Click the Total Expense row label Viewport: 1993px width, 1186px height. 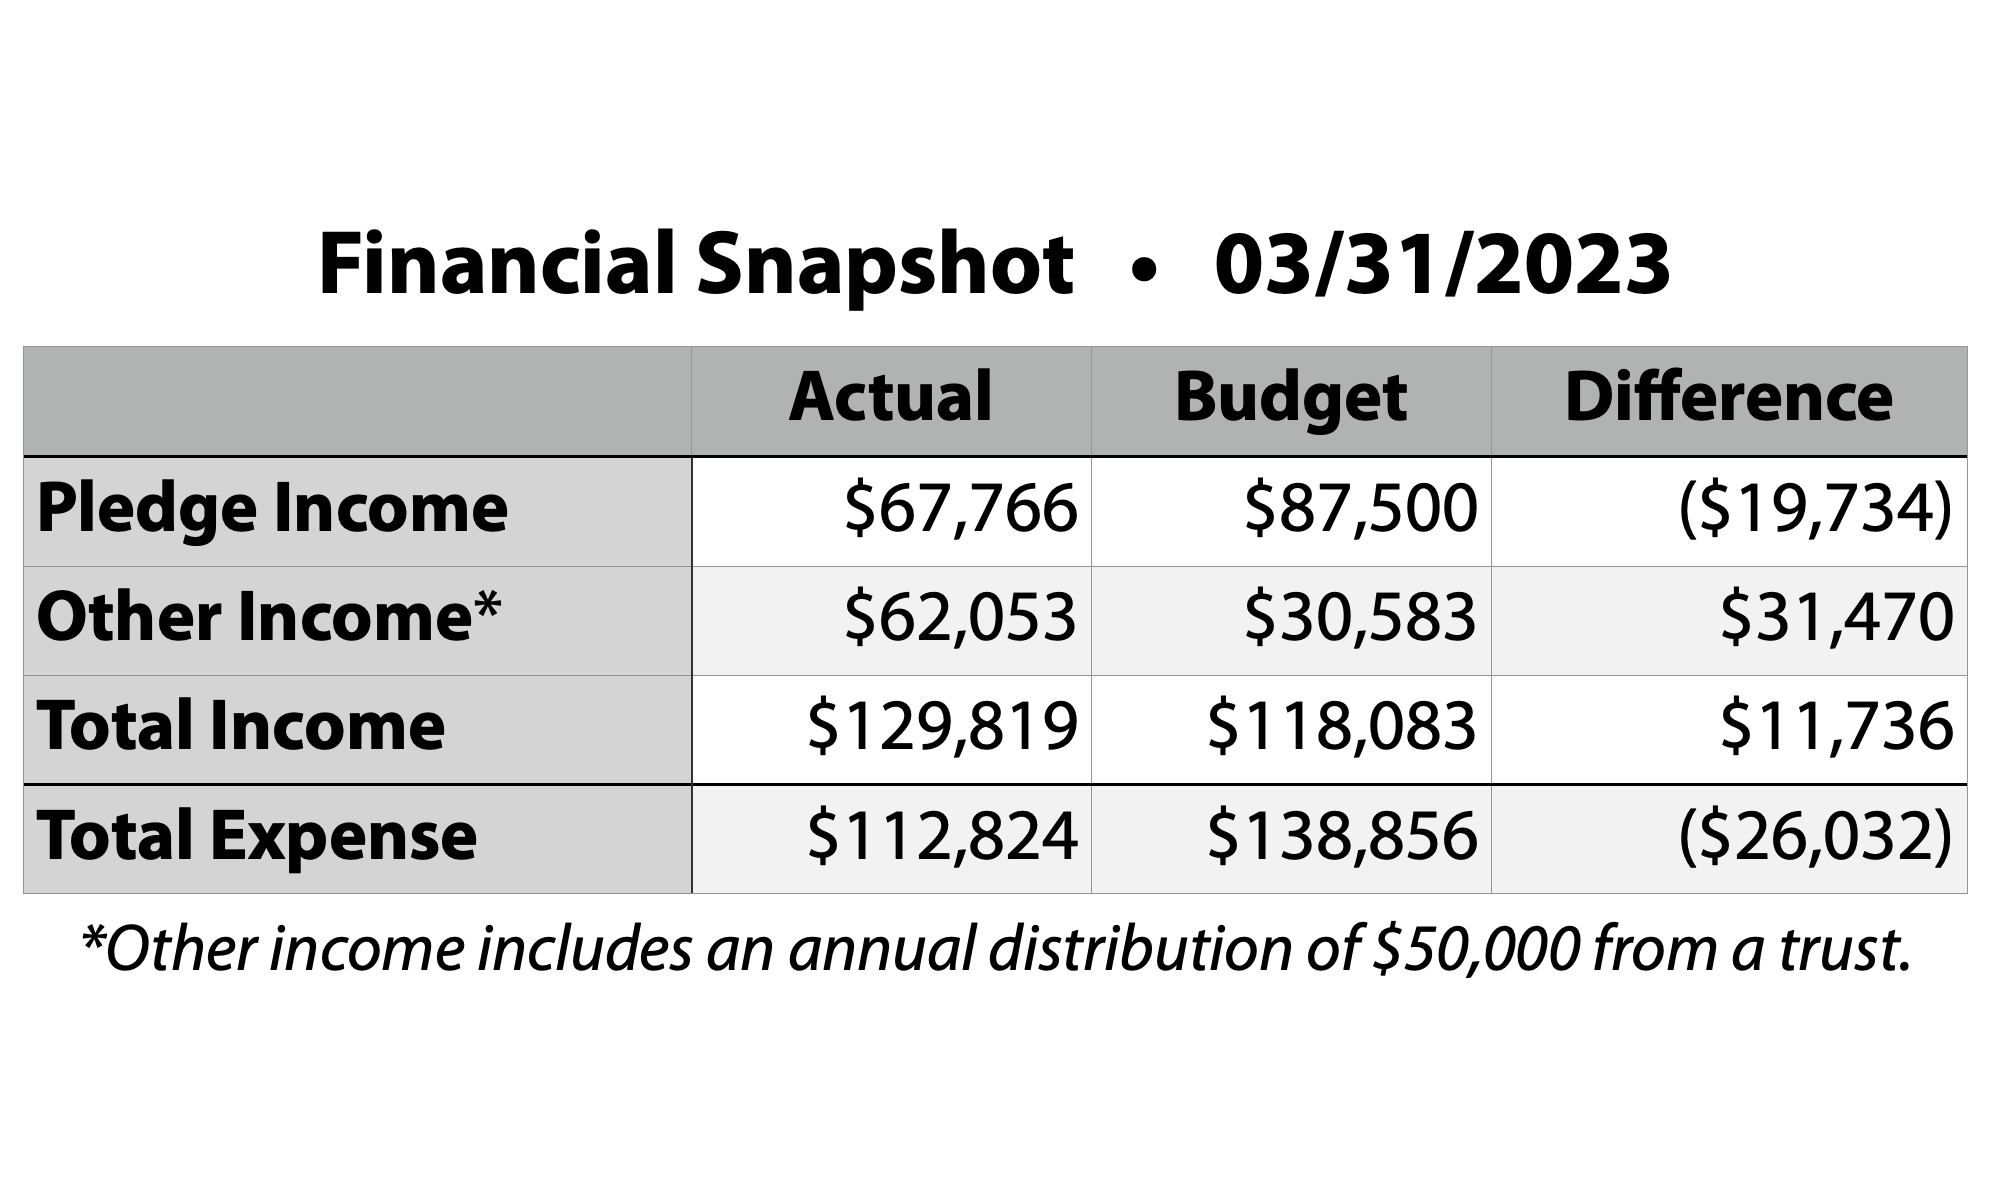pyautogui.click(x=257, y=836)
